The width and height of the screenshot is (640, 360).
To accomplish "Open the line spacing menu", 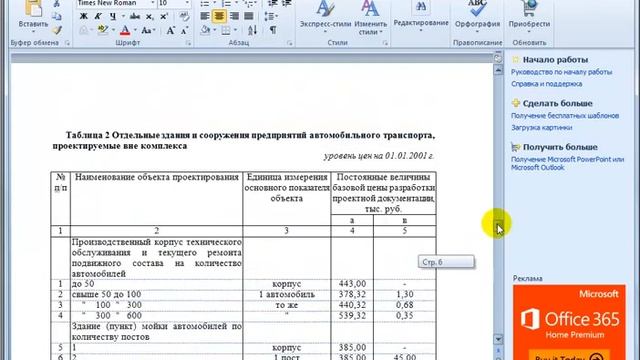I will (270, 16).
